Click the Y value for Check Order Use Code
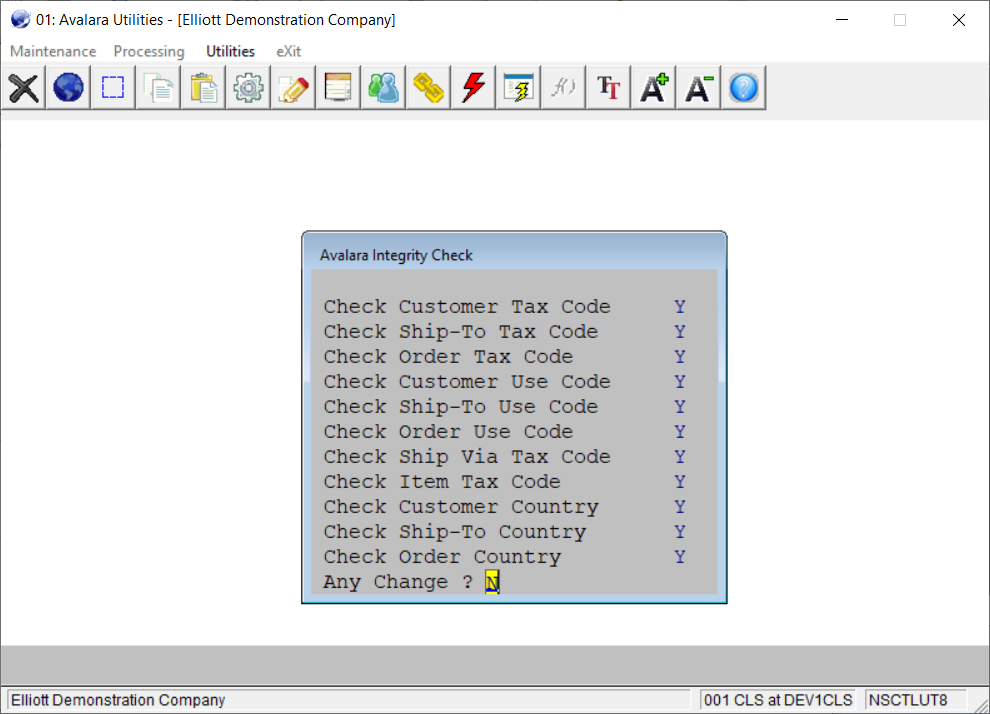990x714 pixels. click(x=679, y=432)
